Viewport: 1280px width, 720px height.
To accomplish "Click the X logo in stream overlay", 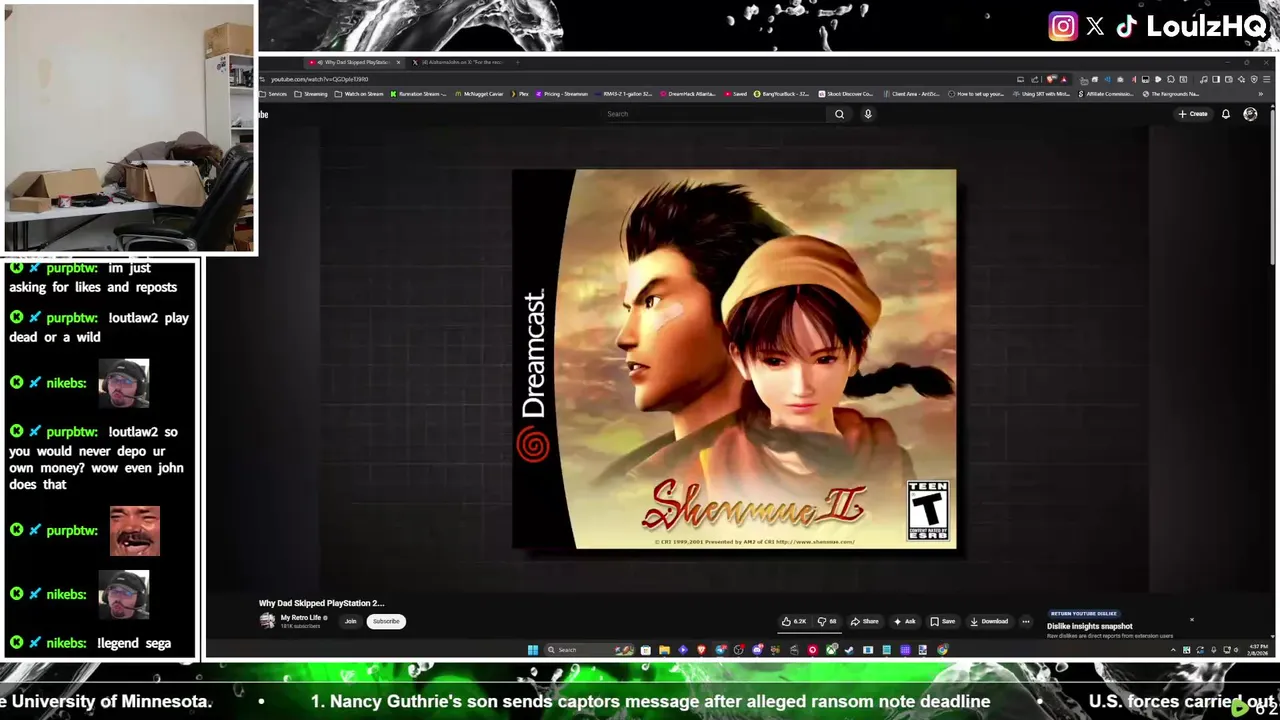I will [x=1095, y=27].
